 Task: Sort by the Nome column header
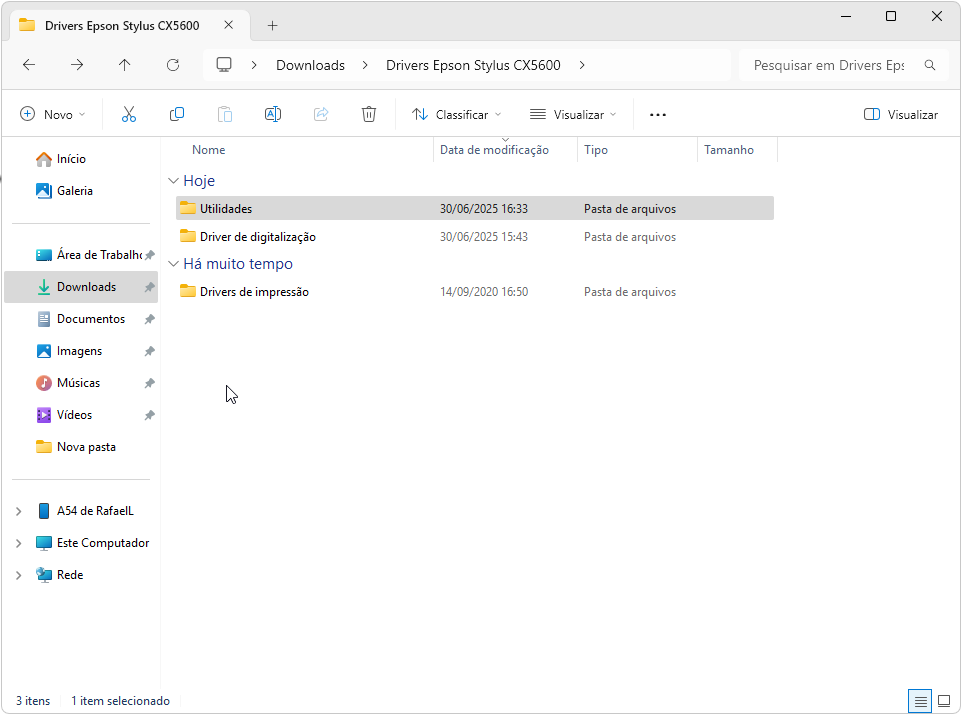tap(209, 150)
